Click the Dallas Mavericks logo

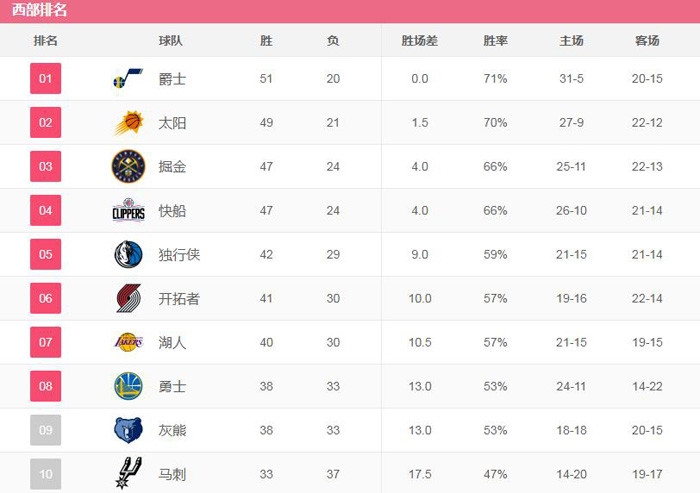pyautogui.click(x=128, y=254)
